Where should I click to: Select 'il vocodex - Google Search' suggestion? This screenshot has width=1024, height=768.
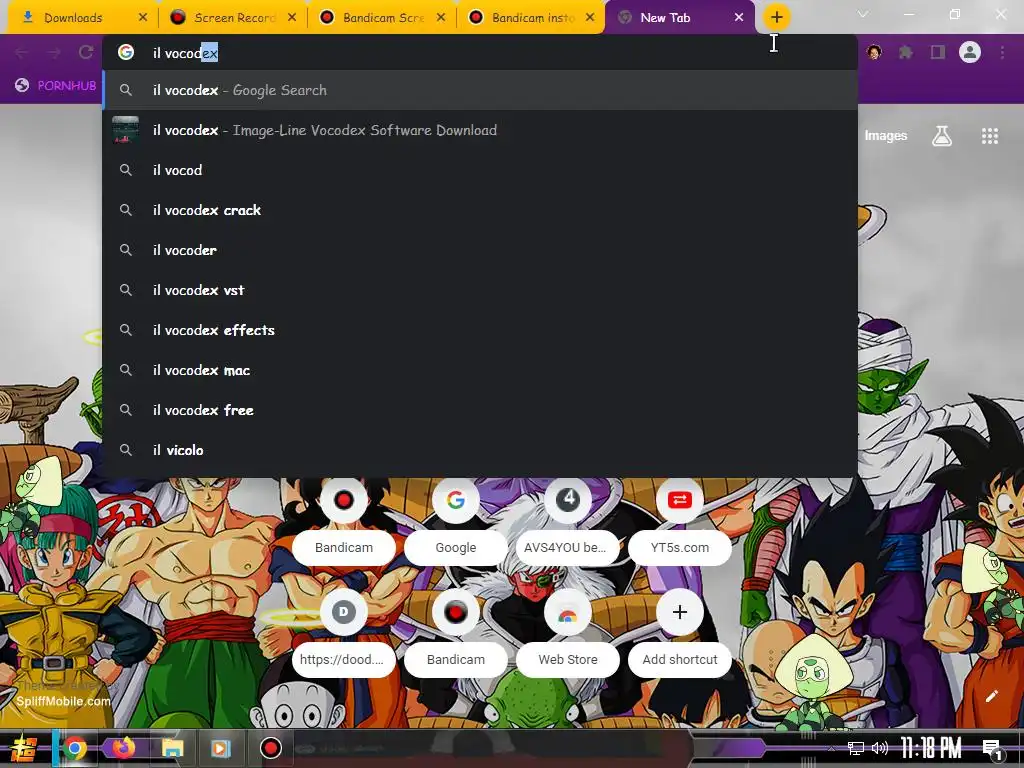coord(480,90)
